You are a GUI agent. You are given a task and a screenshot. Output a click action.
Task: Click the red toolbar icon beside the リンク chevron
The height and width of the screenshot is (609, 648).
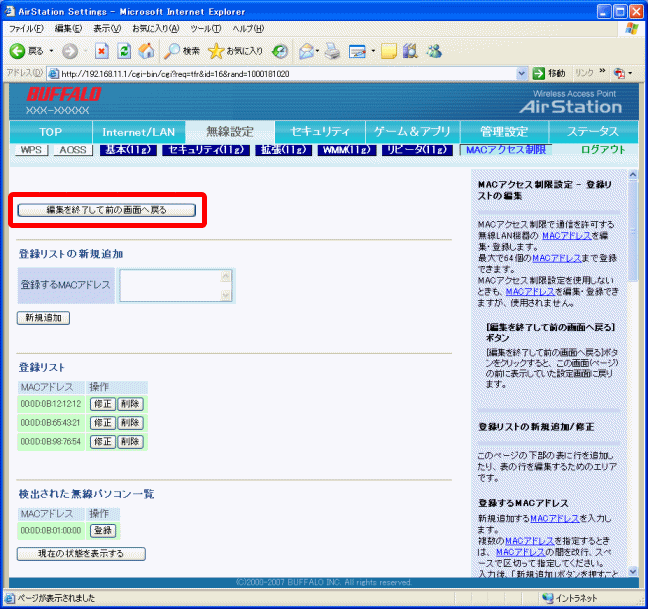click(x=619, y=74)
